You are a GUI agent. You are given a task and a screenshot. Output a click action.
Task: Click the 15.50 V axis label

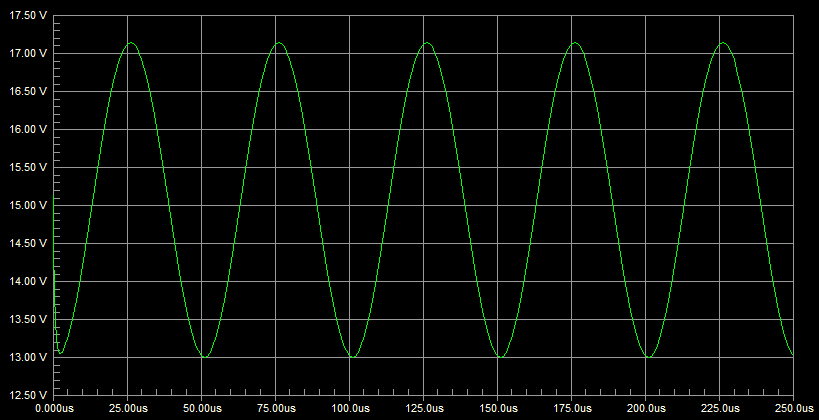[x=28, y=168]
